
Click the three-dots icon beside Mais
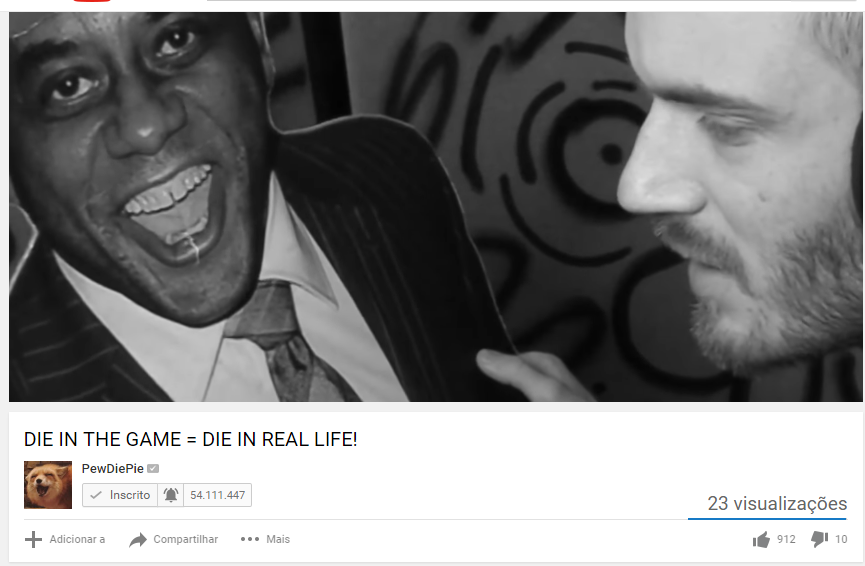point(250,539)
